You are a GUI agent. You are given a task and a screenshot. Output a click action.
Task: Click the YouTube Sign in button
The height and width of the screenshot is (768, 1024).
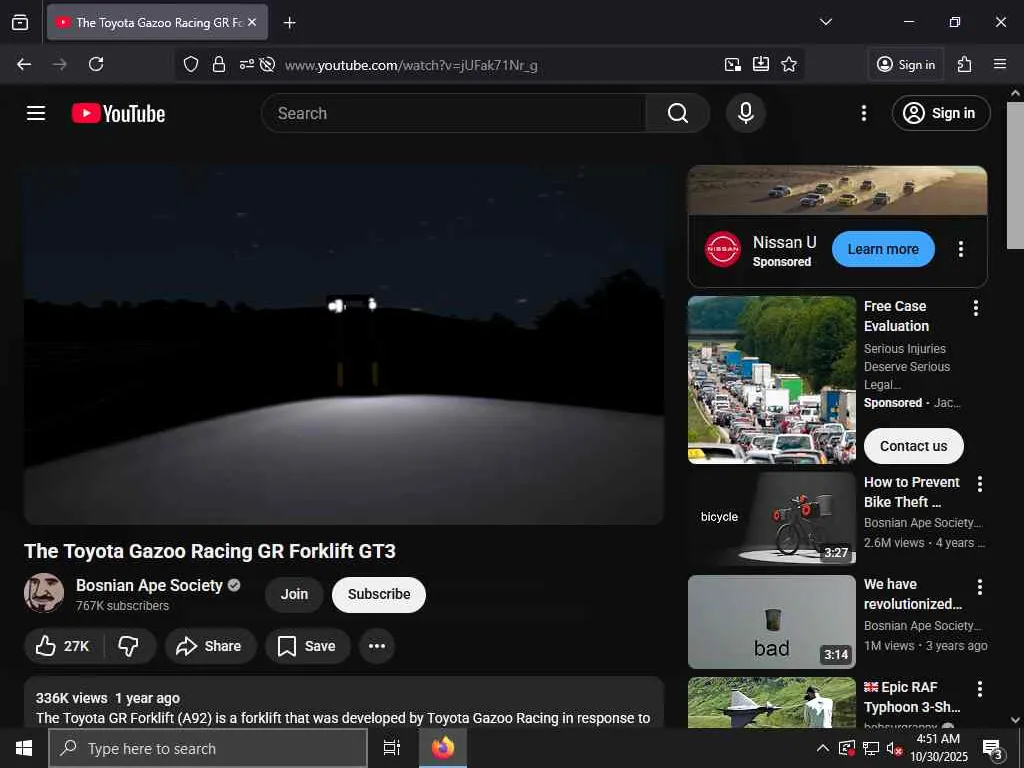[x=941, y=113]
